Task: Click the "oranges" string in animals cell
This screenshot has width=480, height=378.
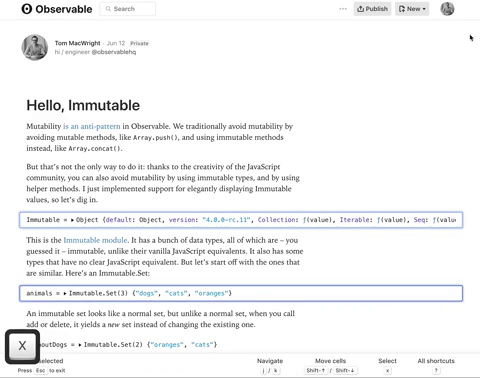Action: [x=211, y=293]
